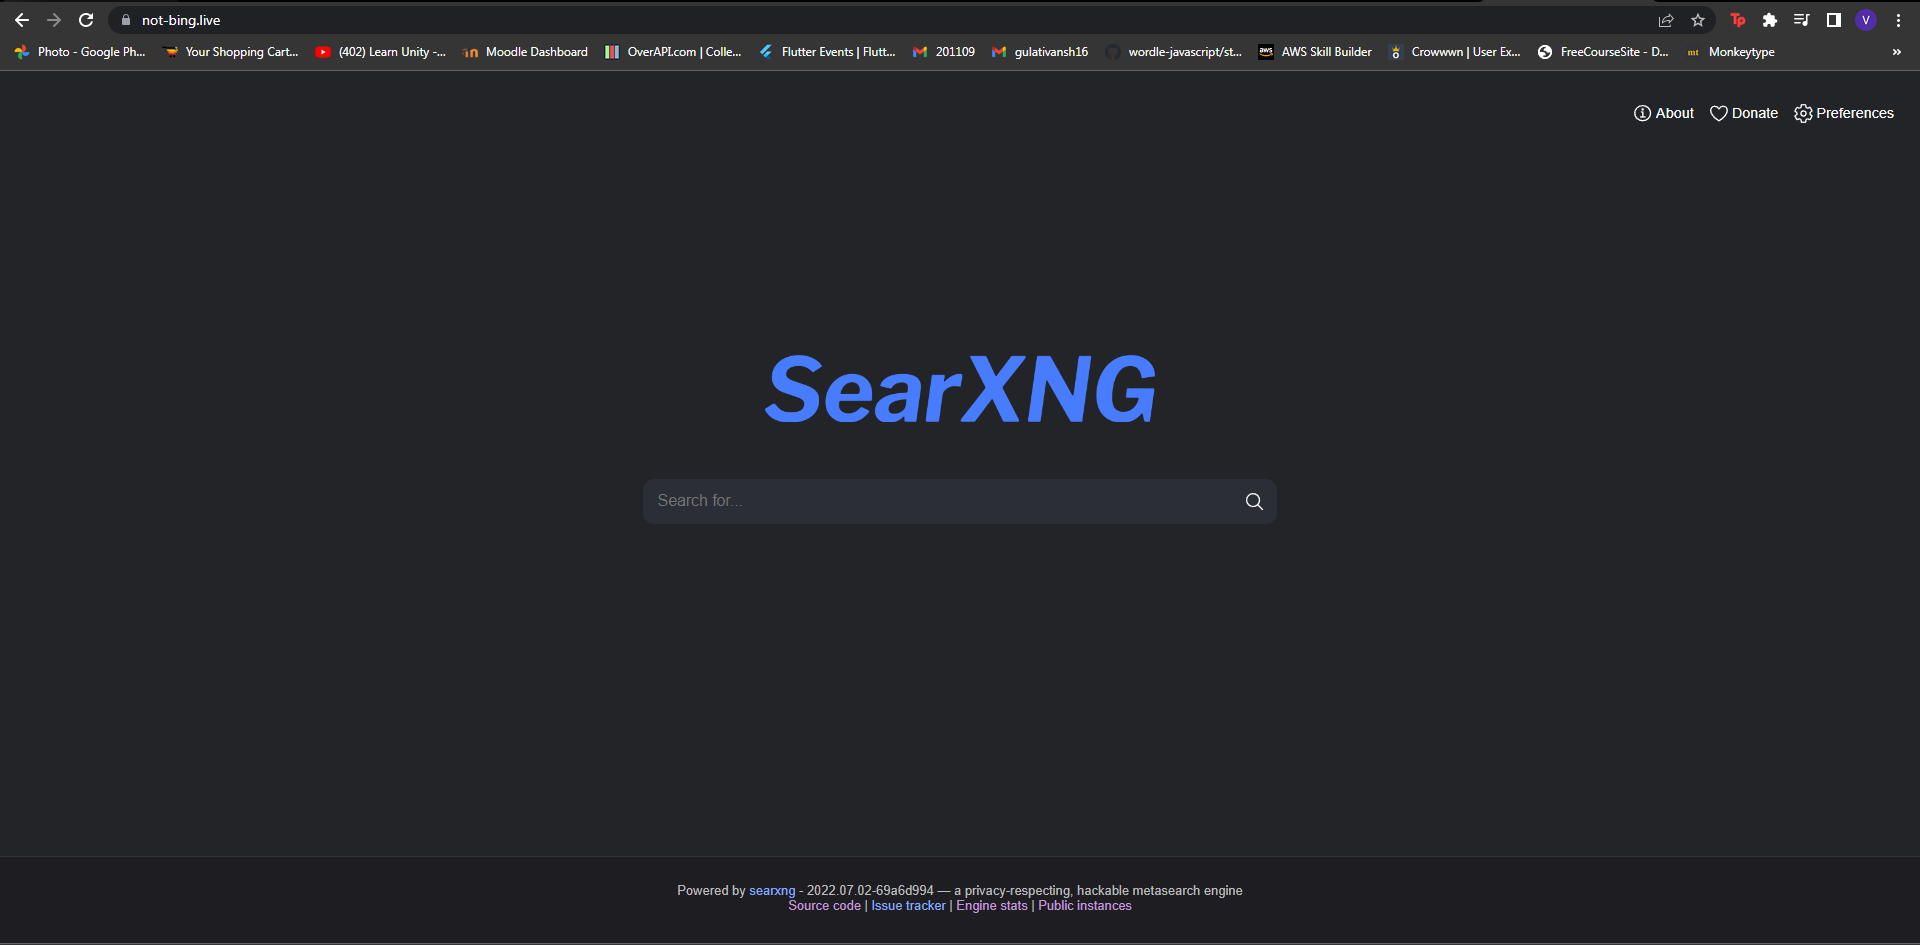This screenshot has width=1920, height=945.
Task: Go back using browser back arrow
Action: coord(22,20)
